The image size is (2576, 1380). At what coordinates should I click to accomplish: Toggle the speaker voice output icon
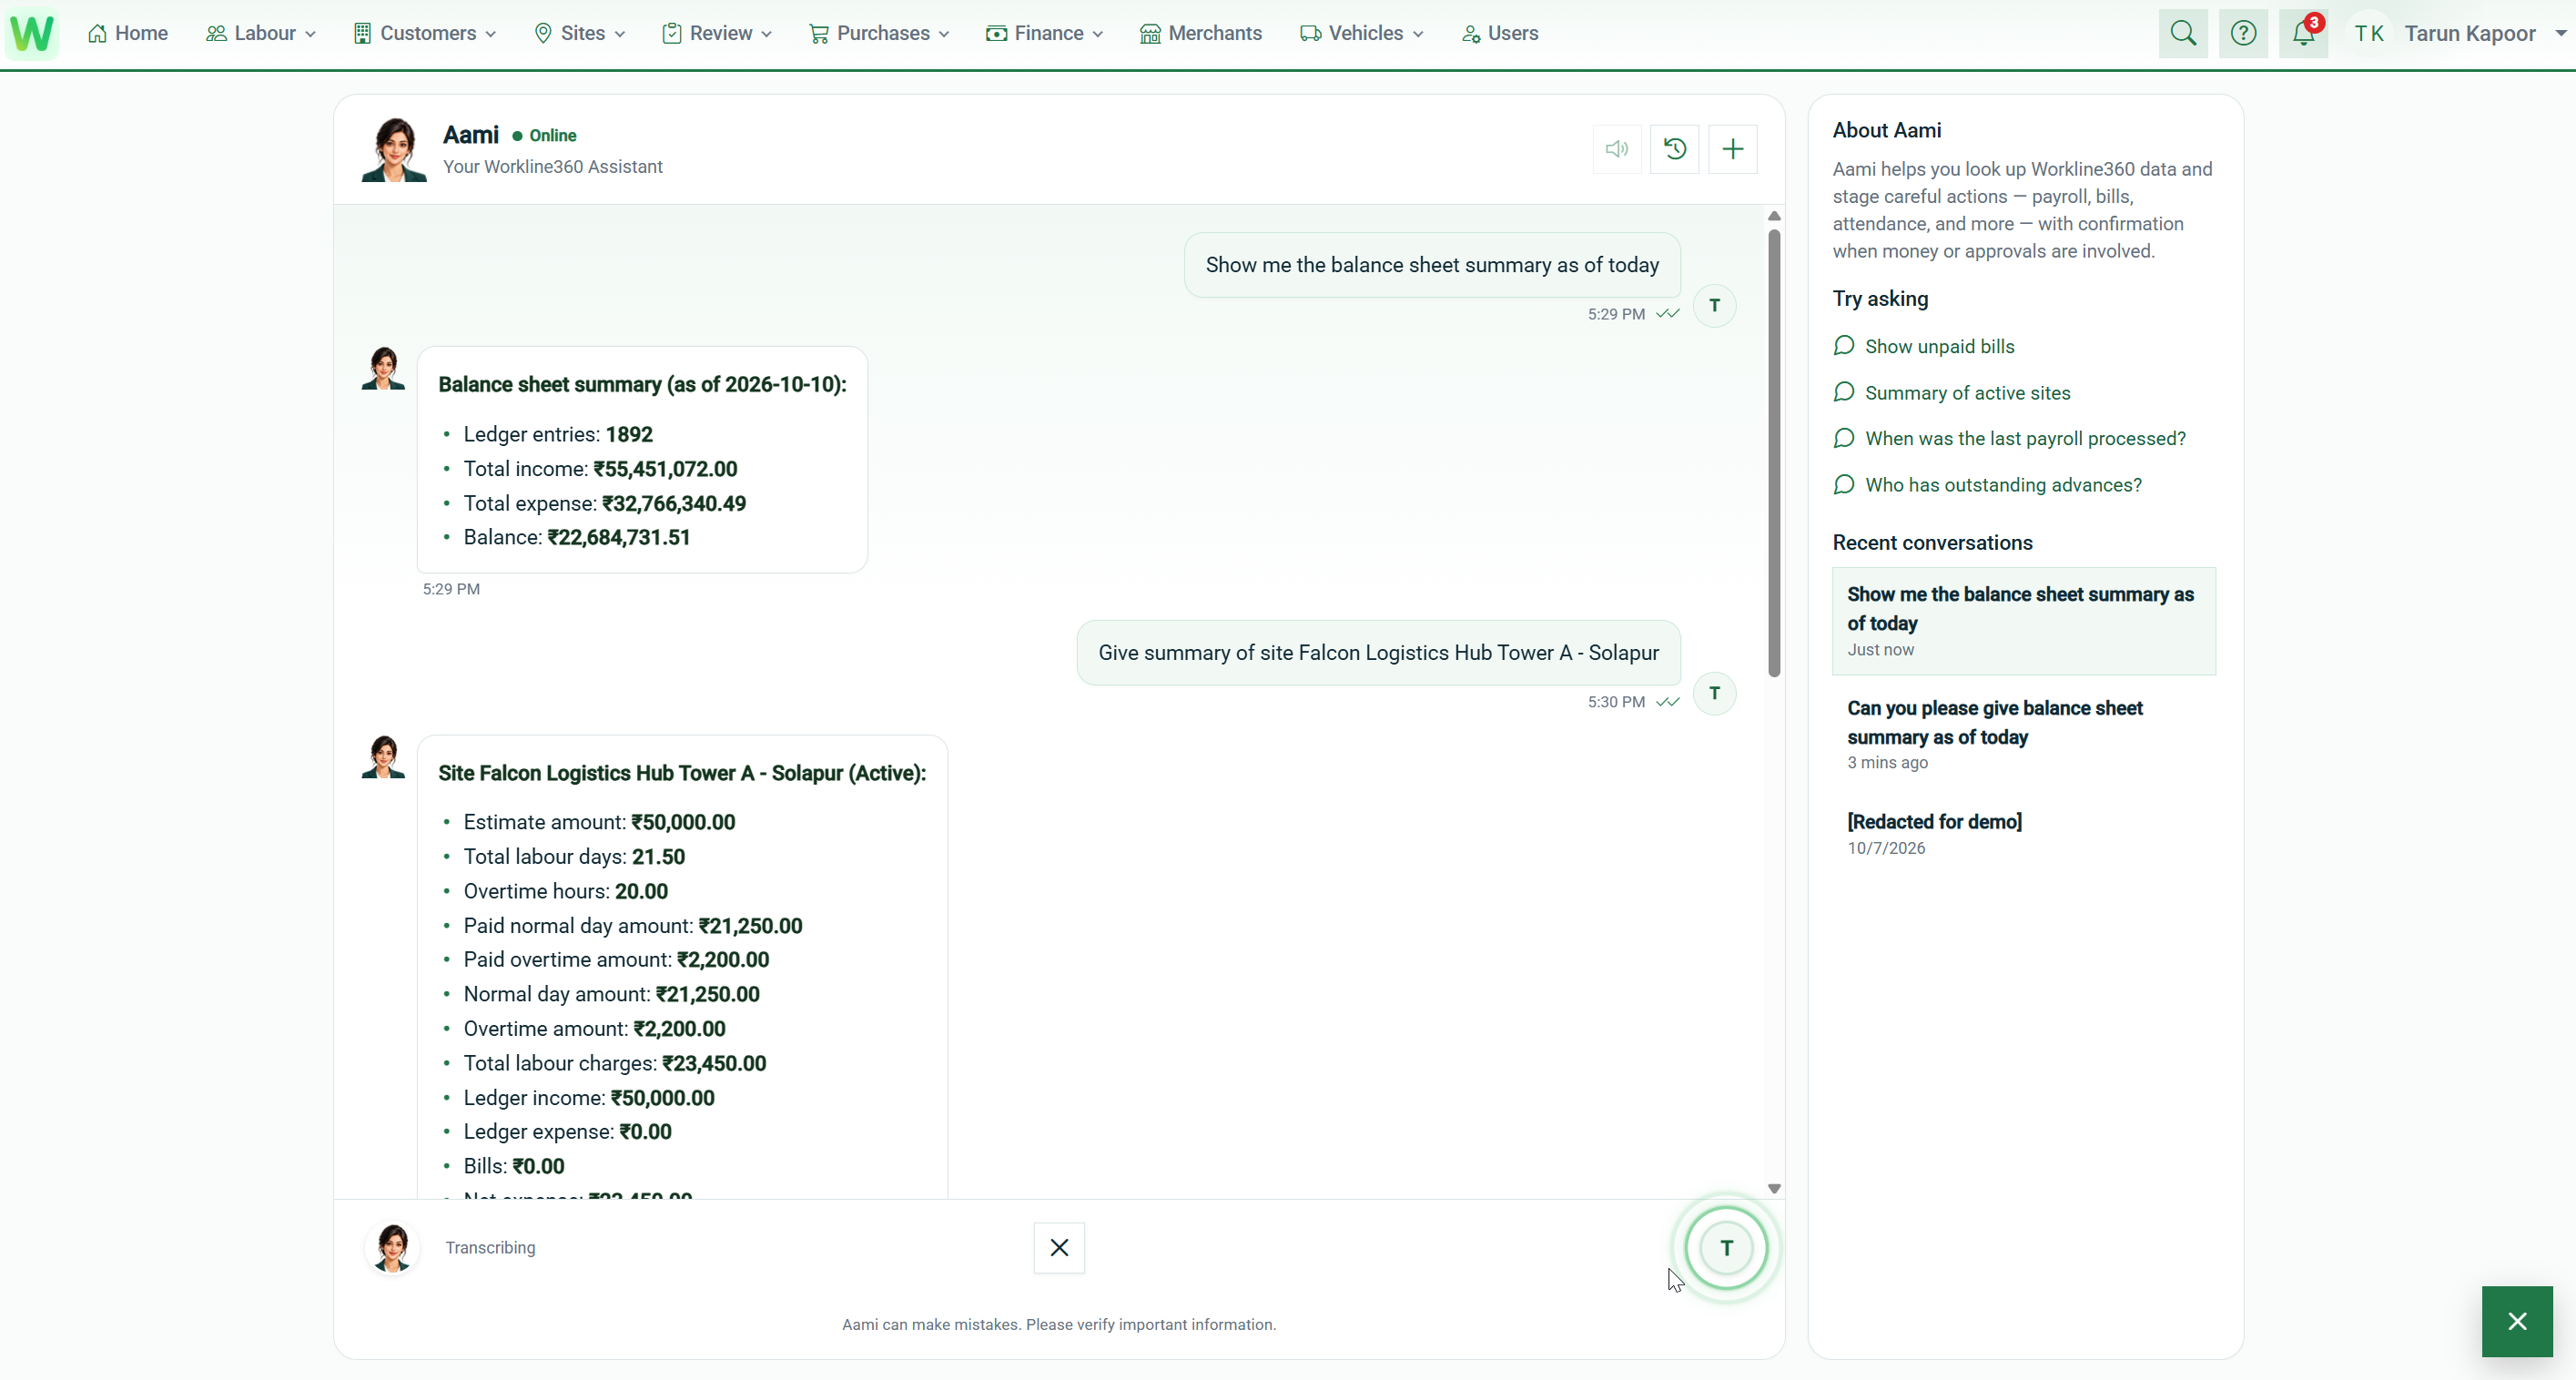coord(1617,149)
